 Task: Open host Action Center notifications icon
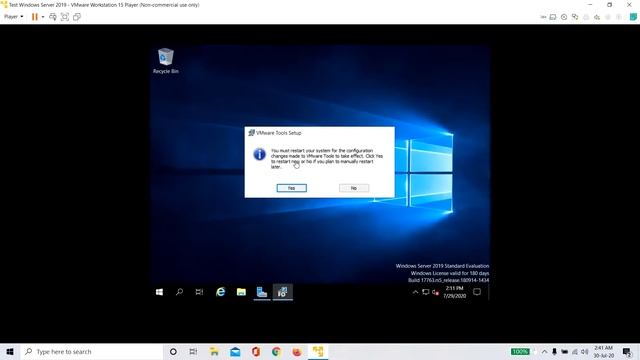click(627, 351)
